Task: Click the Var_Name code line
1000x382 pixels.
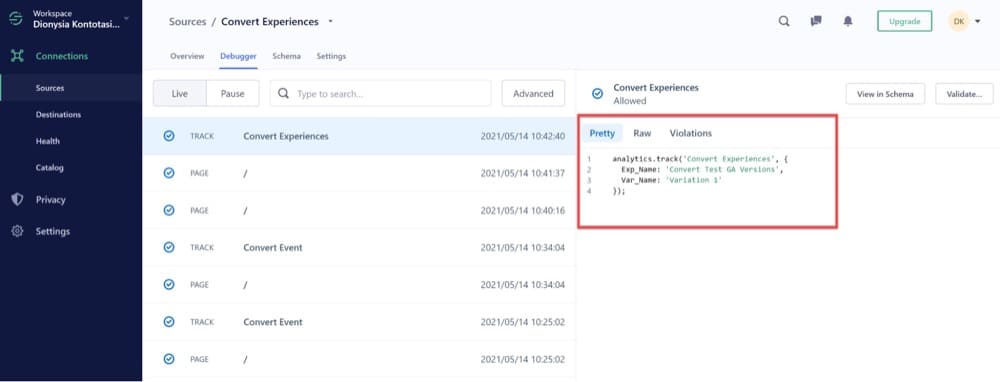Action: coord(672,180)
